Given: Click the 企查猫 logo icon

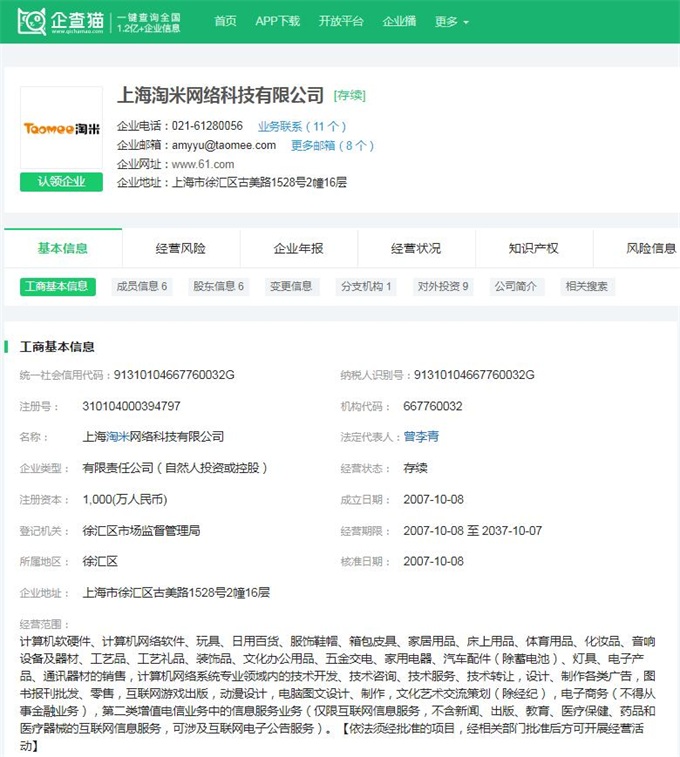Looking at the screenshot, I should 32,21.
